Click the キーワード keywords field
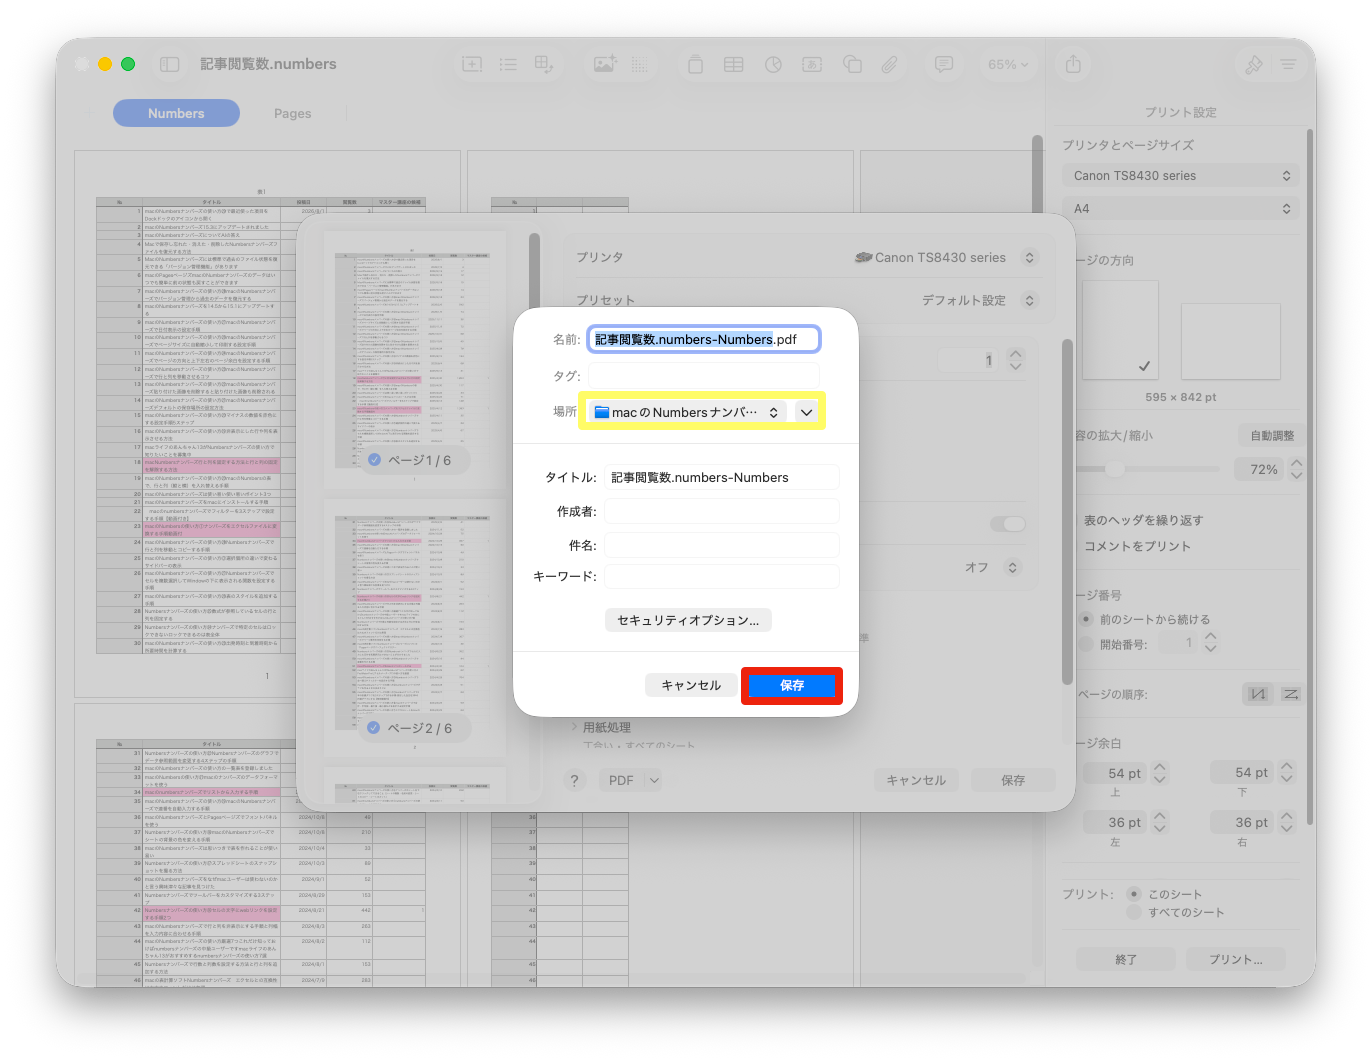 point(722,576)
